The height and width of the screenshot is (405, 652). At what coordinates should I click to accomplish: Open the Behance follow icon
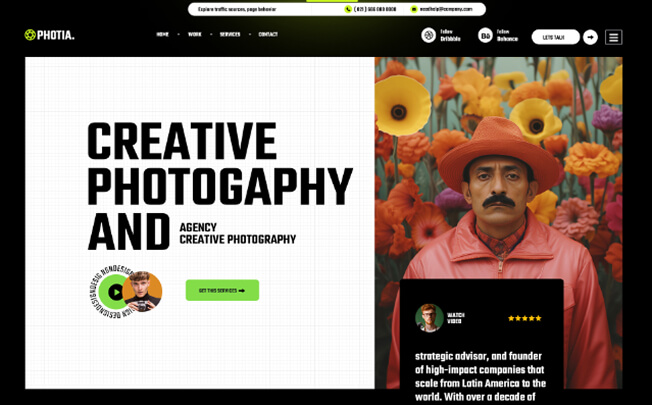485,36
